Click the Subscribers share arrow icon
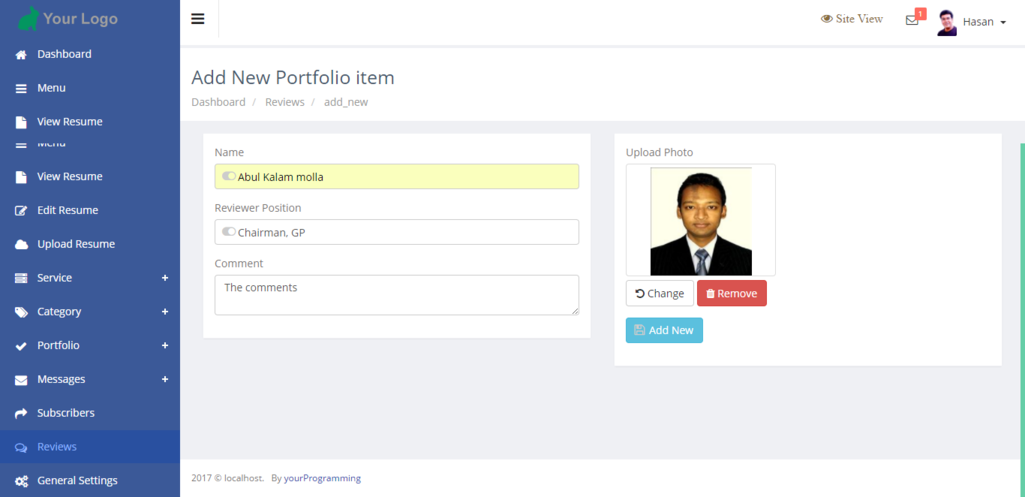 (21, 413)
